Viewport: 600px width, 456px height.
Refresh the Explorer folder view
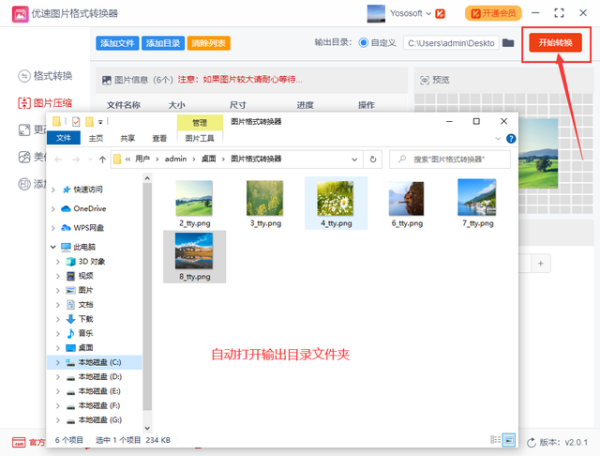(372, 159)
